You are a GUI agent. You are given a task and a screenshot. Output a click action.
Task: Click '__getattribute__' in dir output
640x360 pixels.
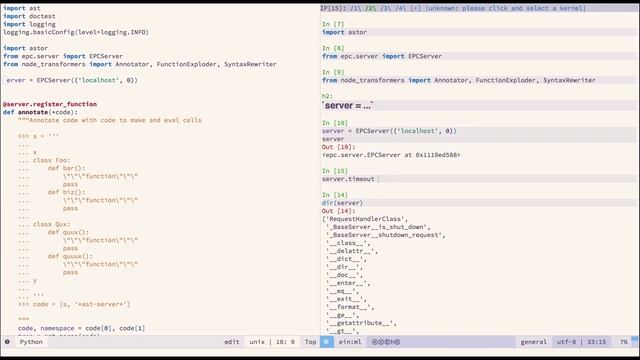361,323
